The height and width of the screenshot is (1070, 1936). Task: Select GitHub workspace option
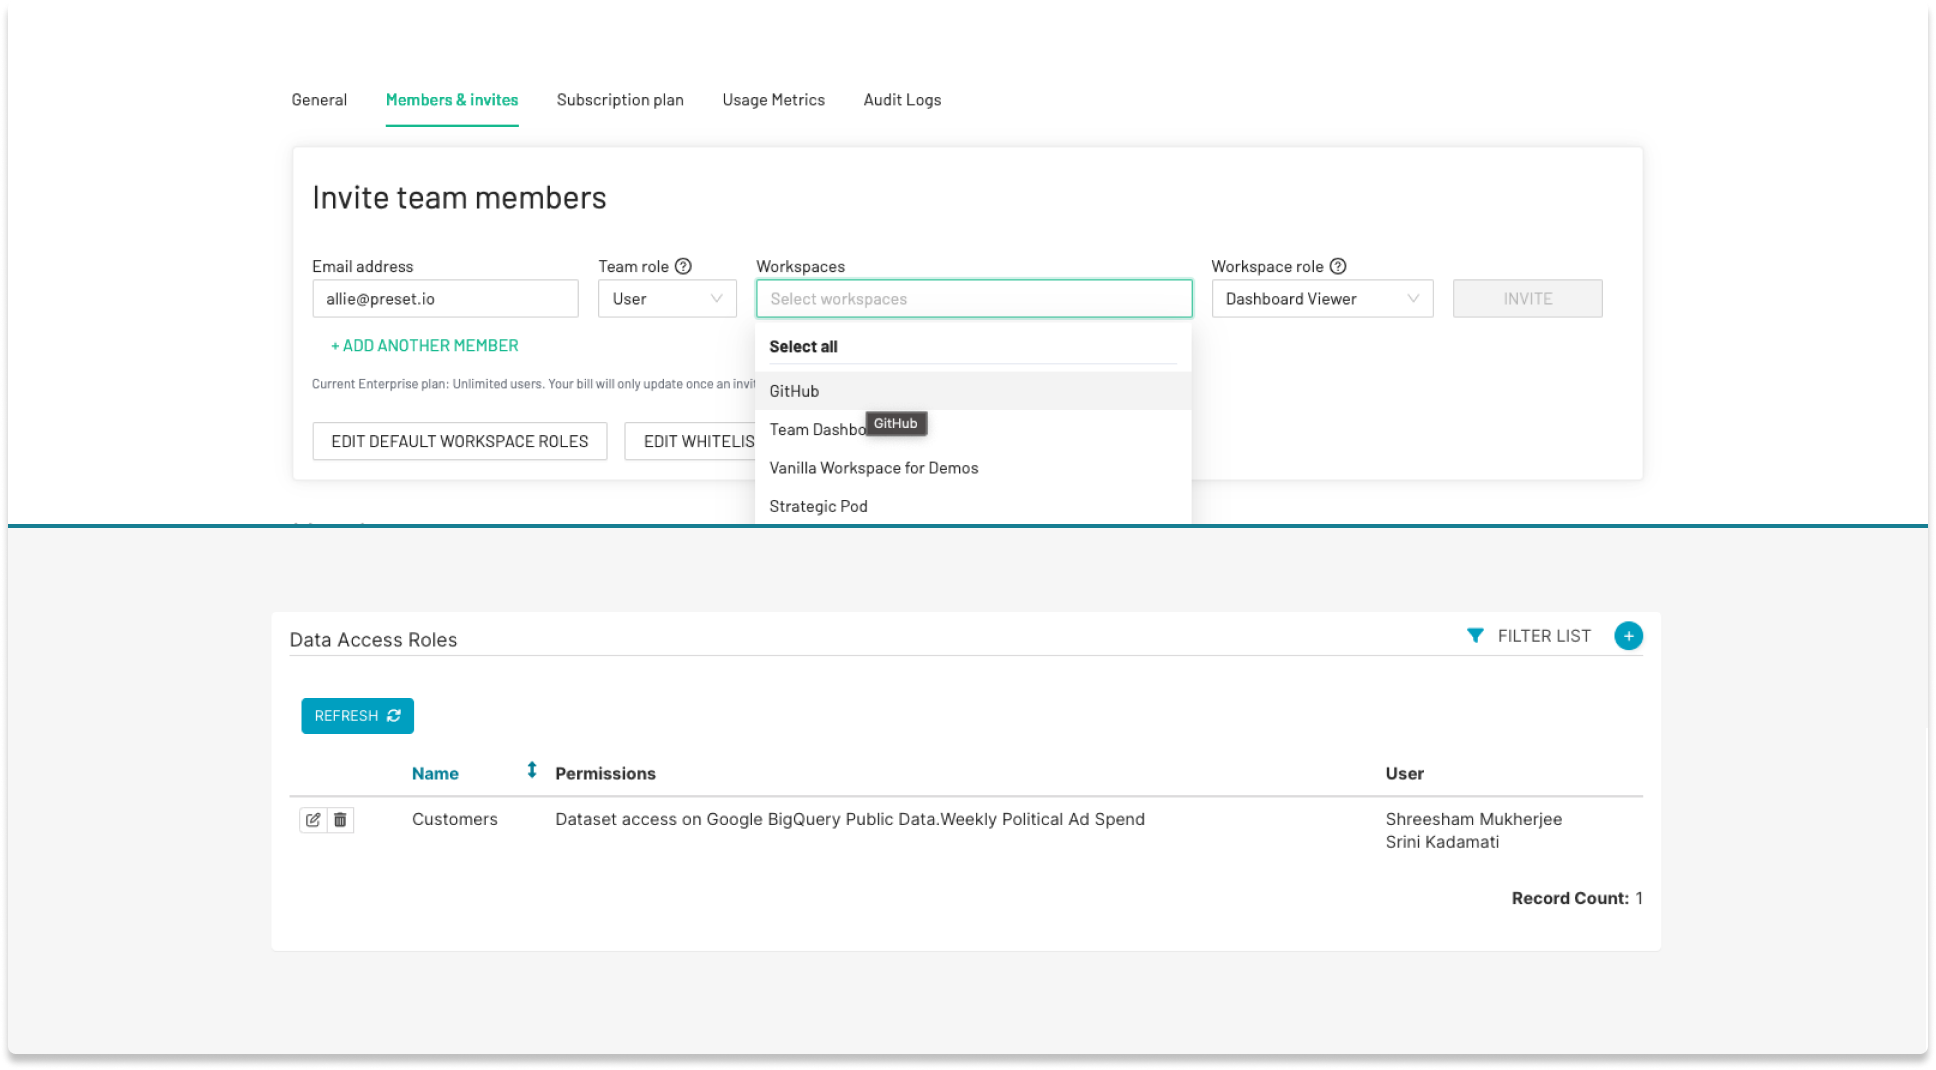pos(794,391)
